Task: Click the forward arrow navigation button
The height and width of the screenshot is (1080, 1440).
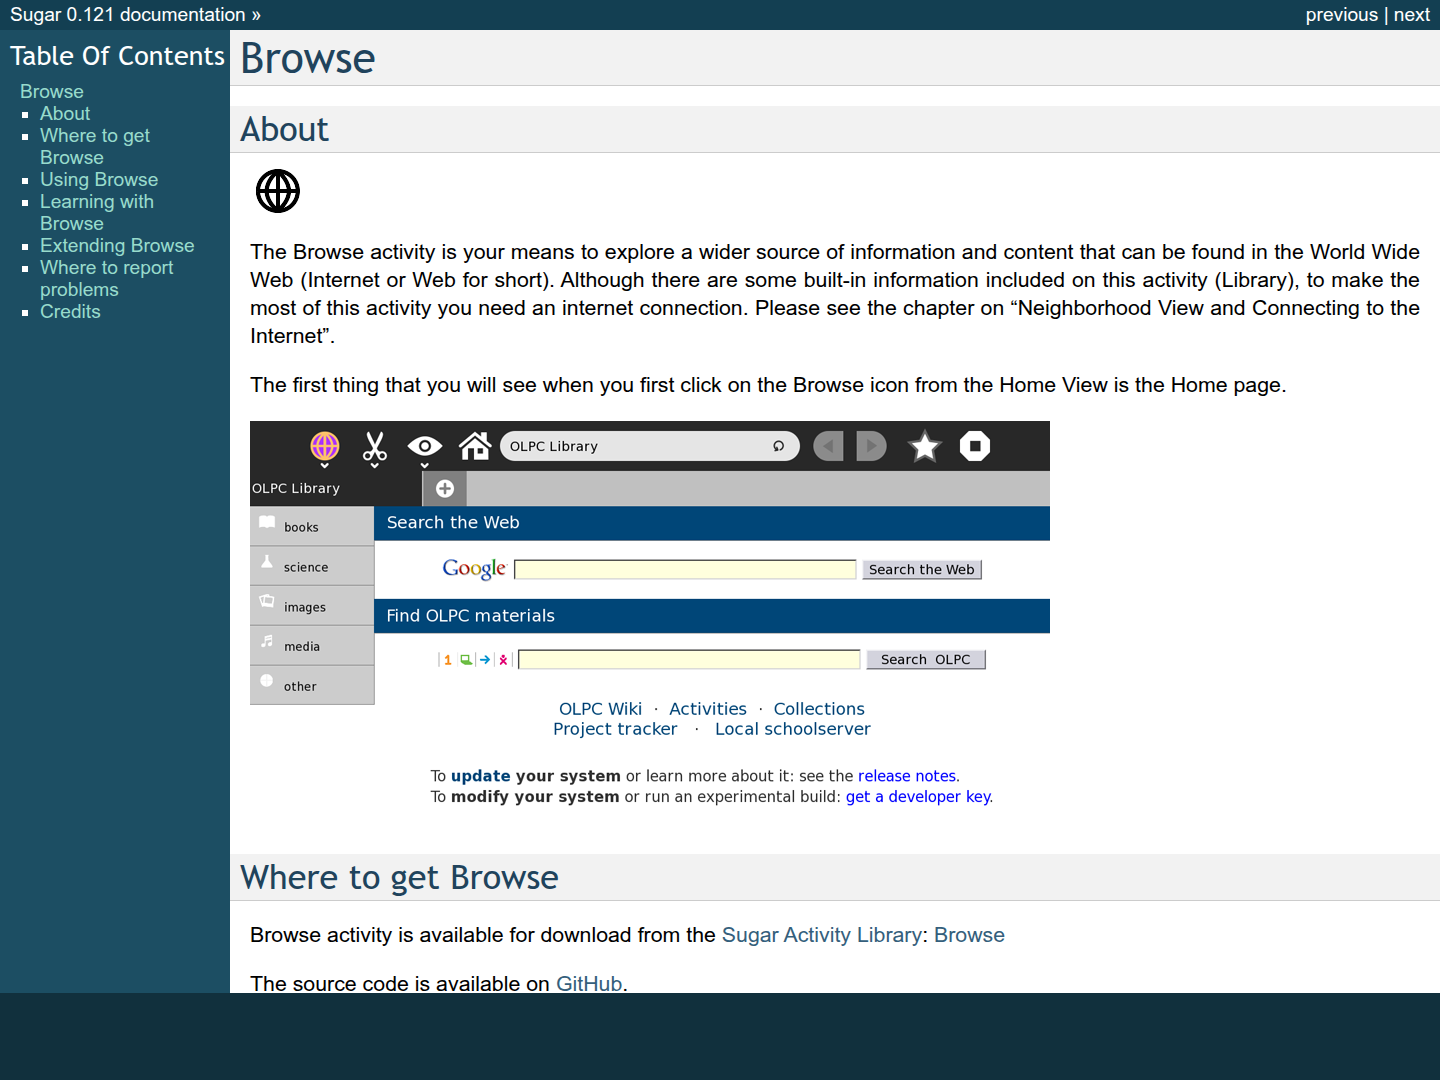Action: point(871,446)
